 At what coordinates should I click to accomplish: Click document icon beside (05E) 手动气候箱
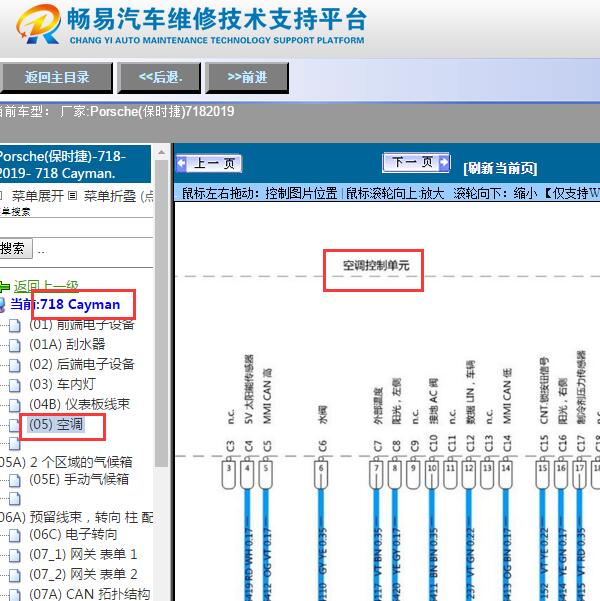click(x=15, y=480)
